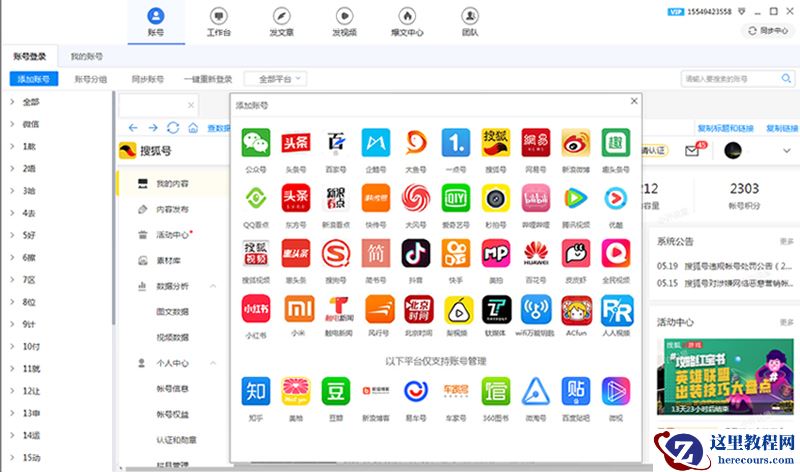The width and height of the screenshot is (800, 472).
Task: Open the 全部平台 platform dropdown
Action: (x=276, y=79)
